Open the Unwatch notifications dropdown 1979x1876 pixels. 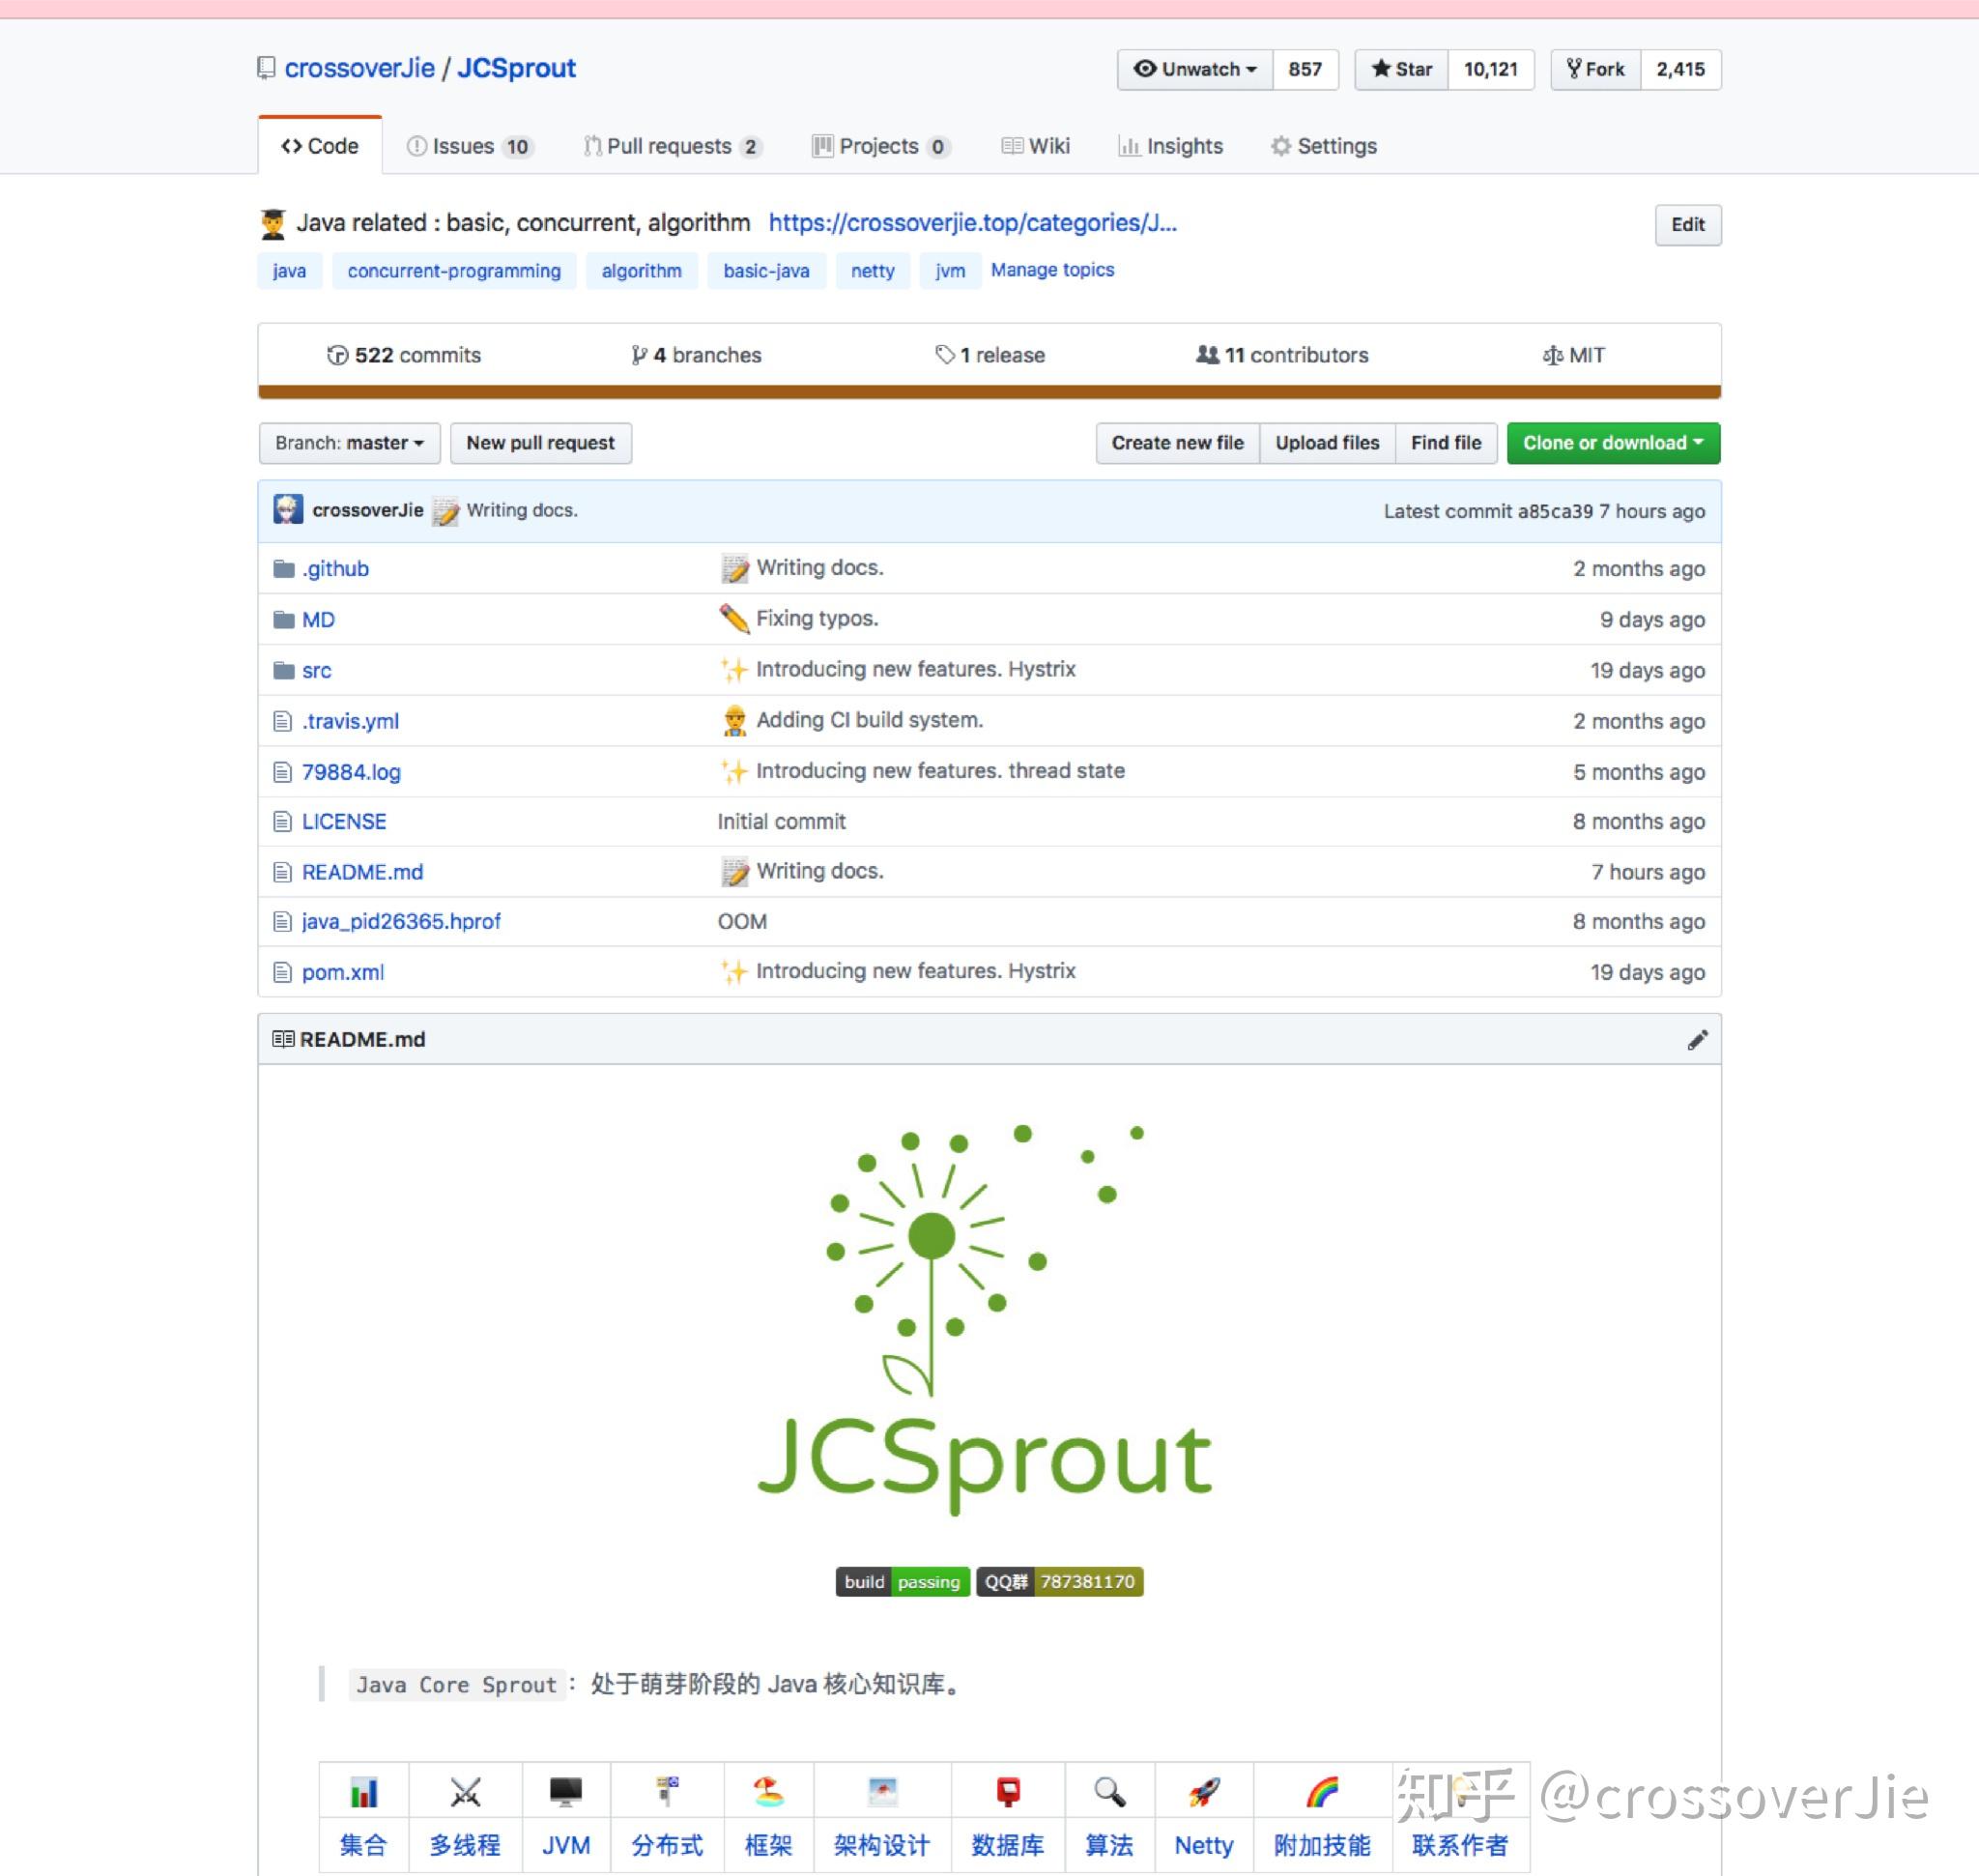pos(1195,69)
